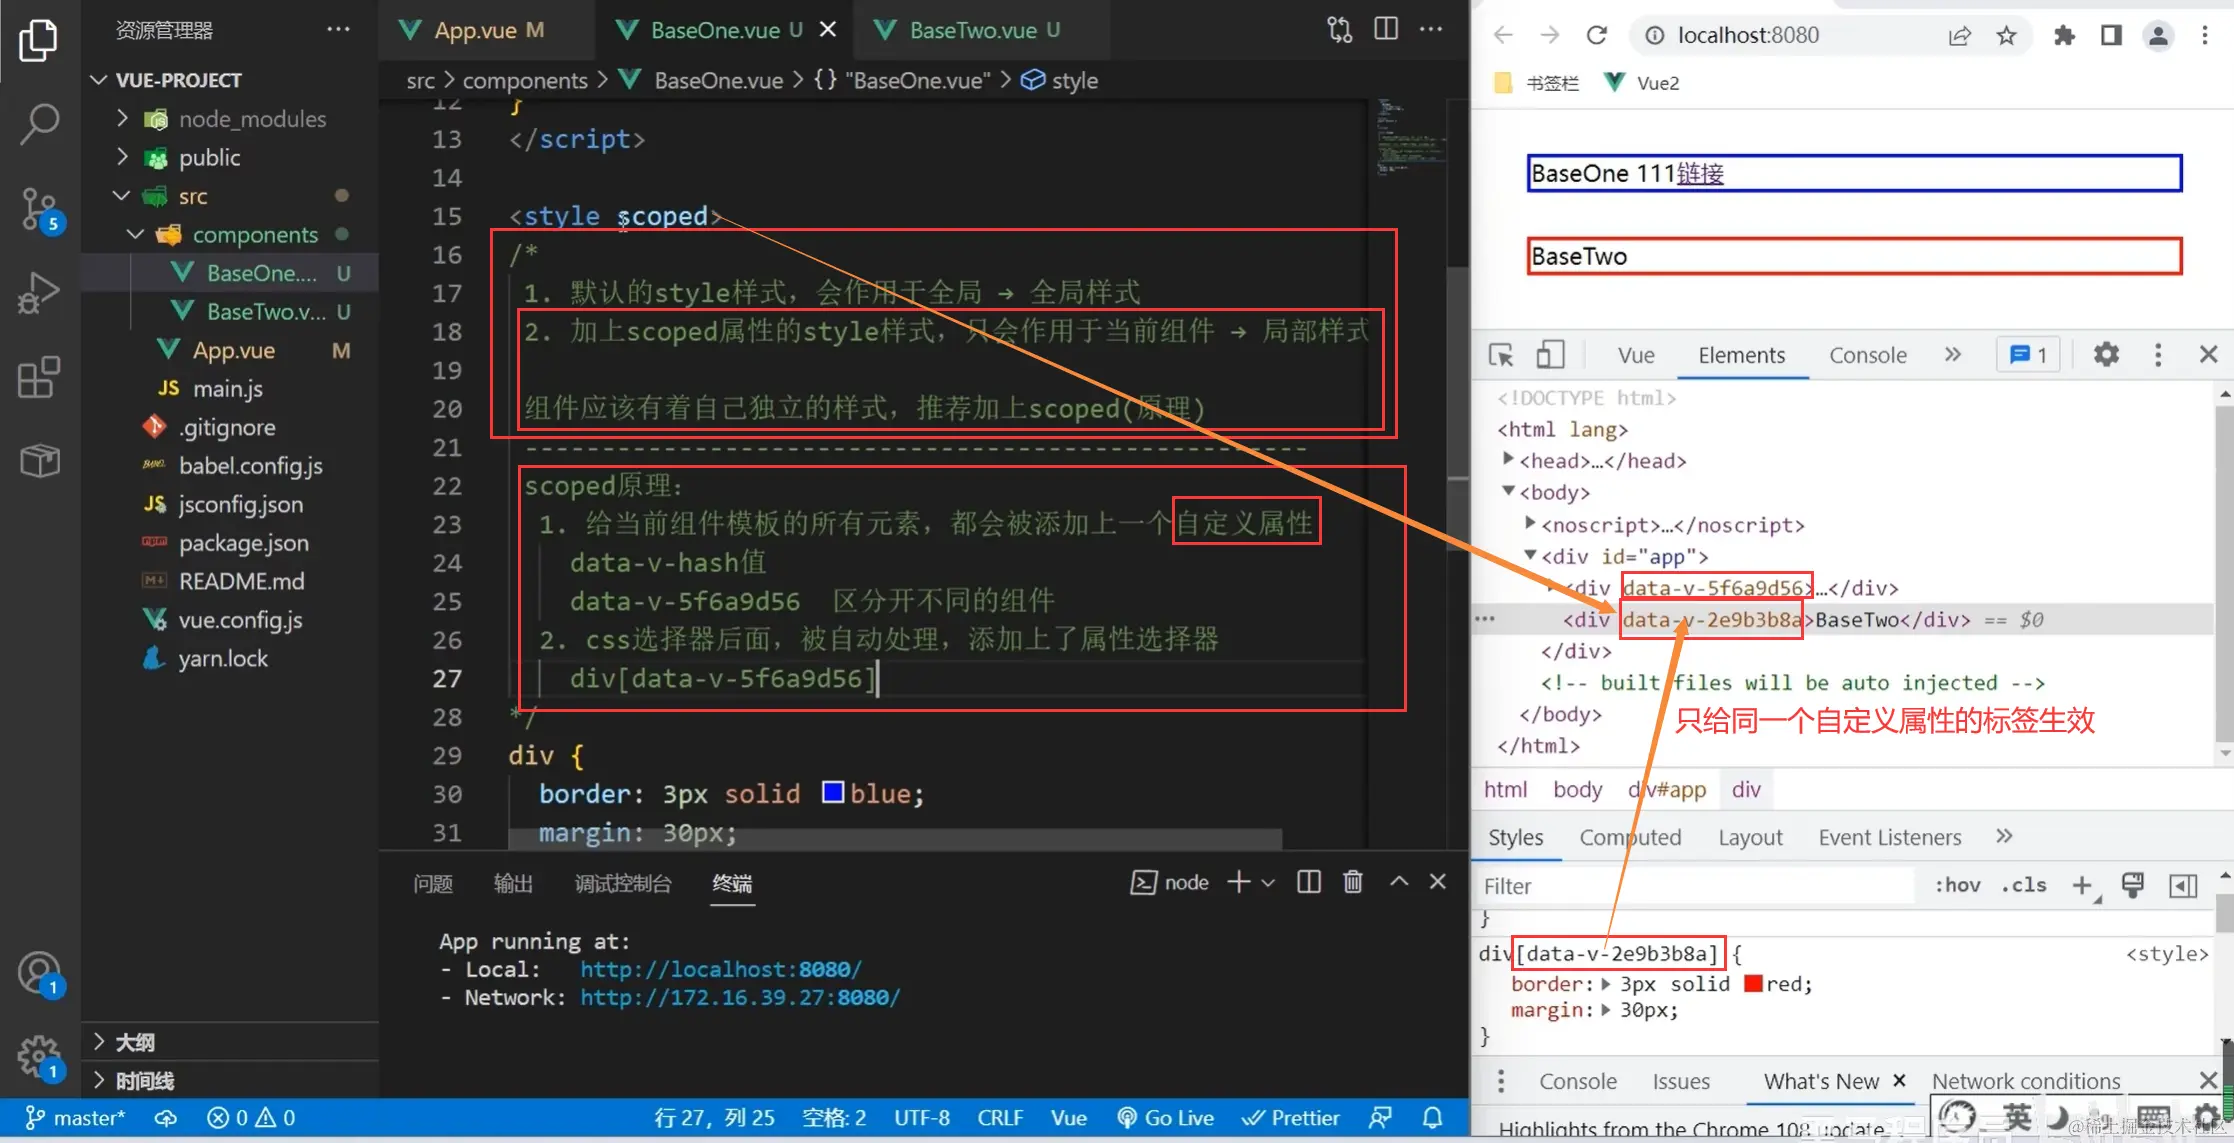2234x1143 pixels.
Task: Open the 问题 problems panel tab
Action: (x=433, y=883)
